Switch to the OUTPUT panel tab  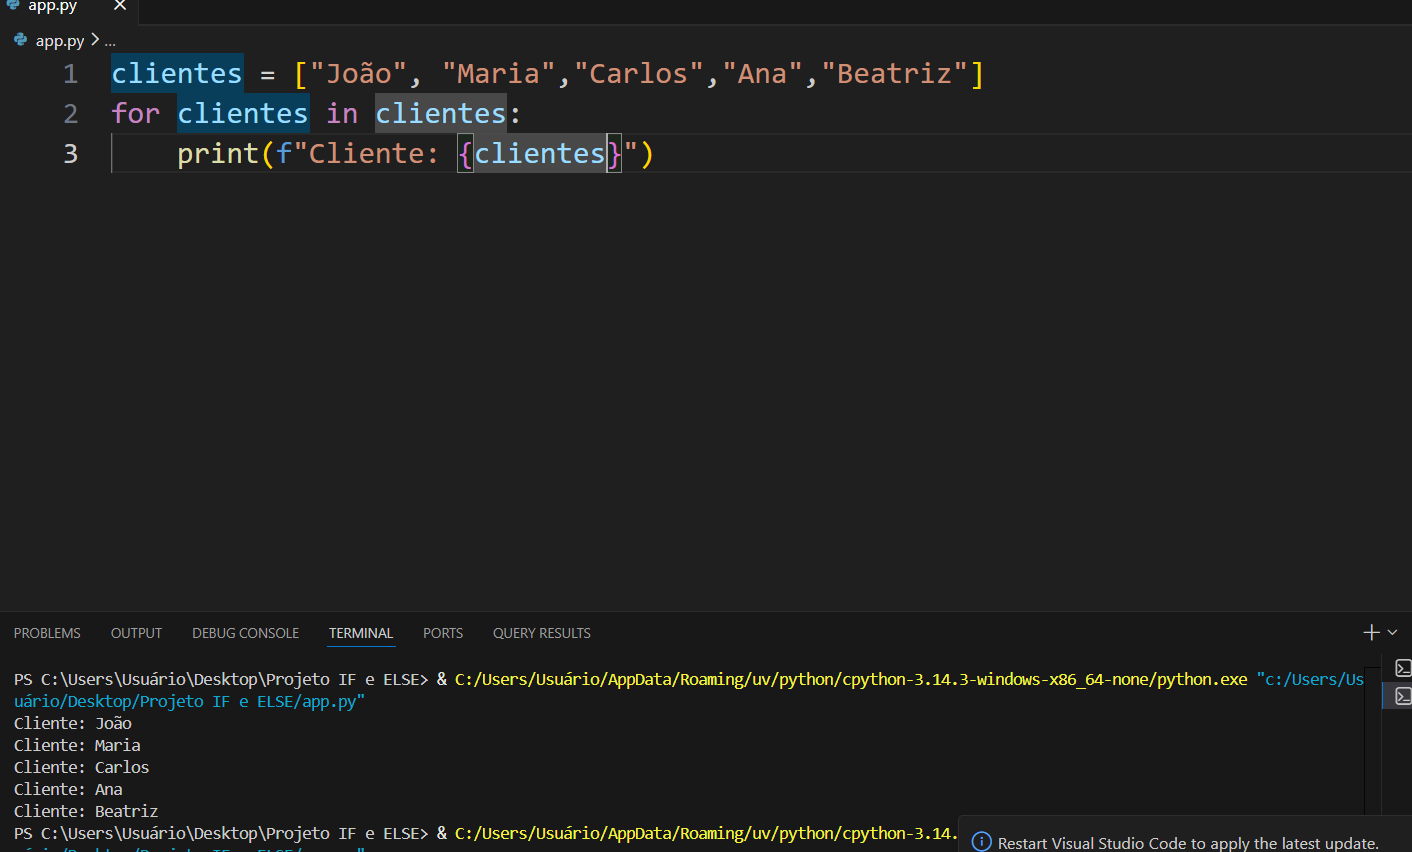[x=136, y=633]
